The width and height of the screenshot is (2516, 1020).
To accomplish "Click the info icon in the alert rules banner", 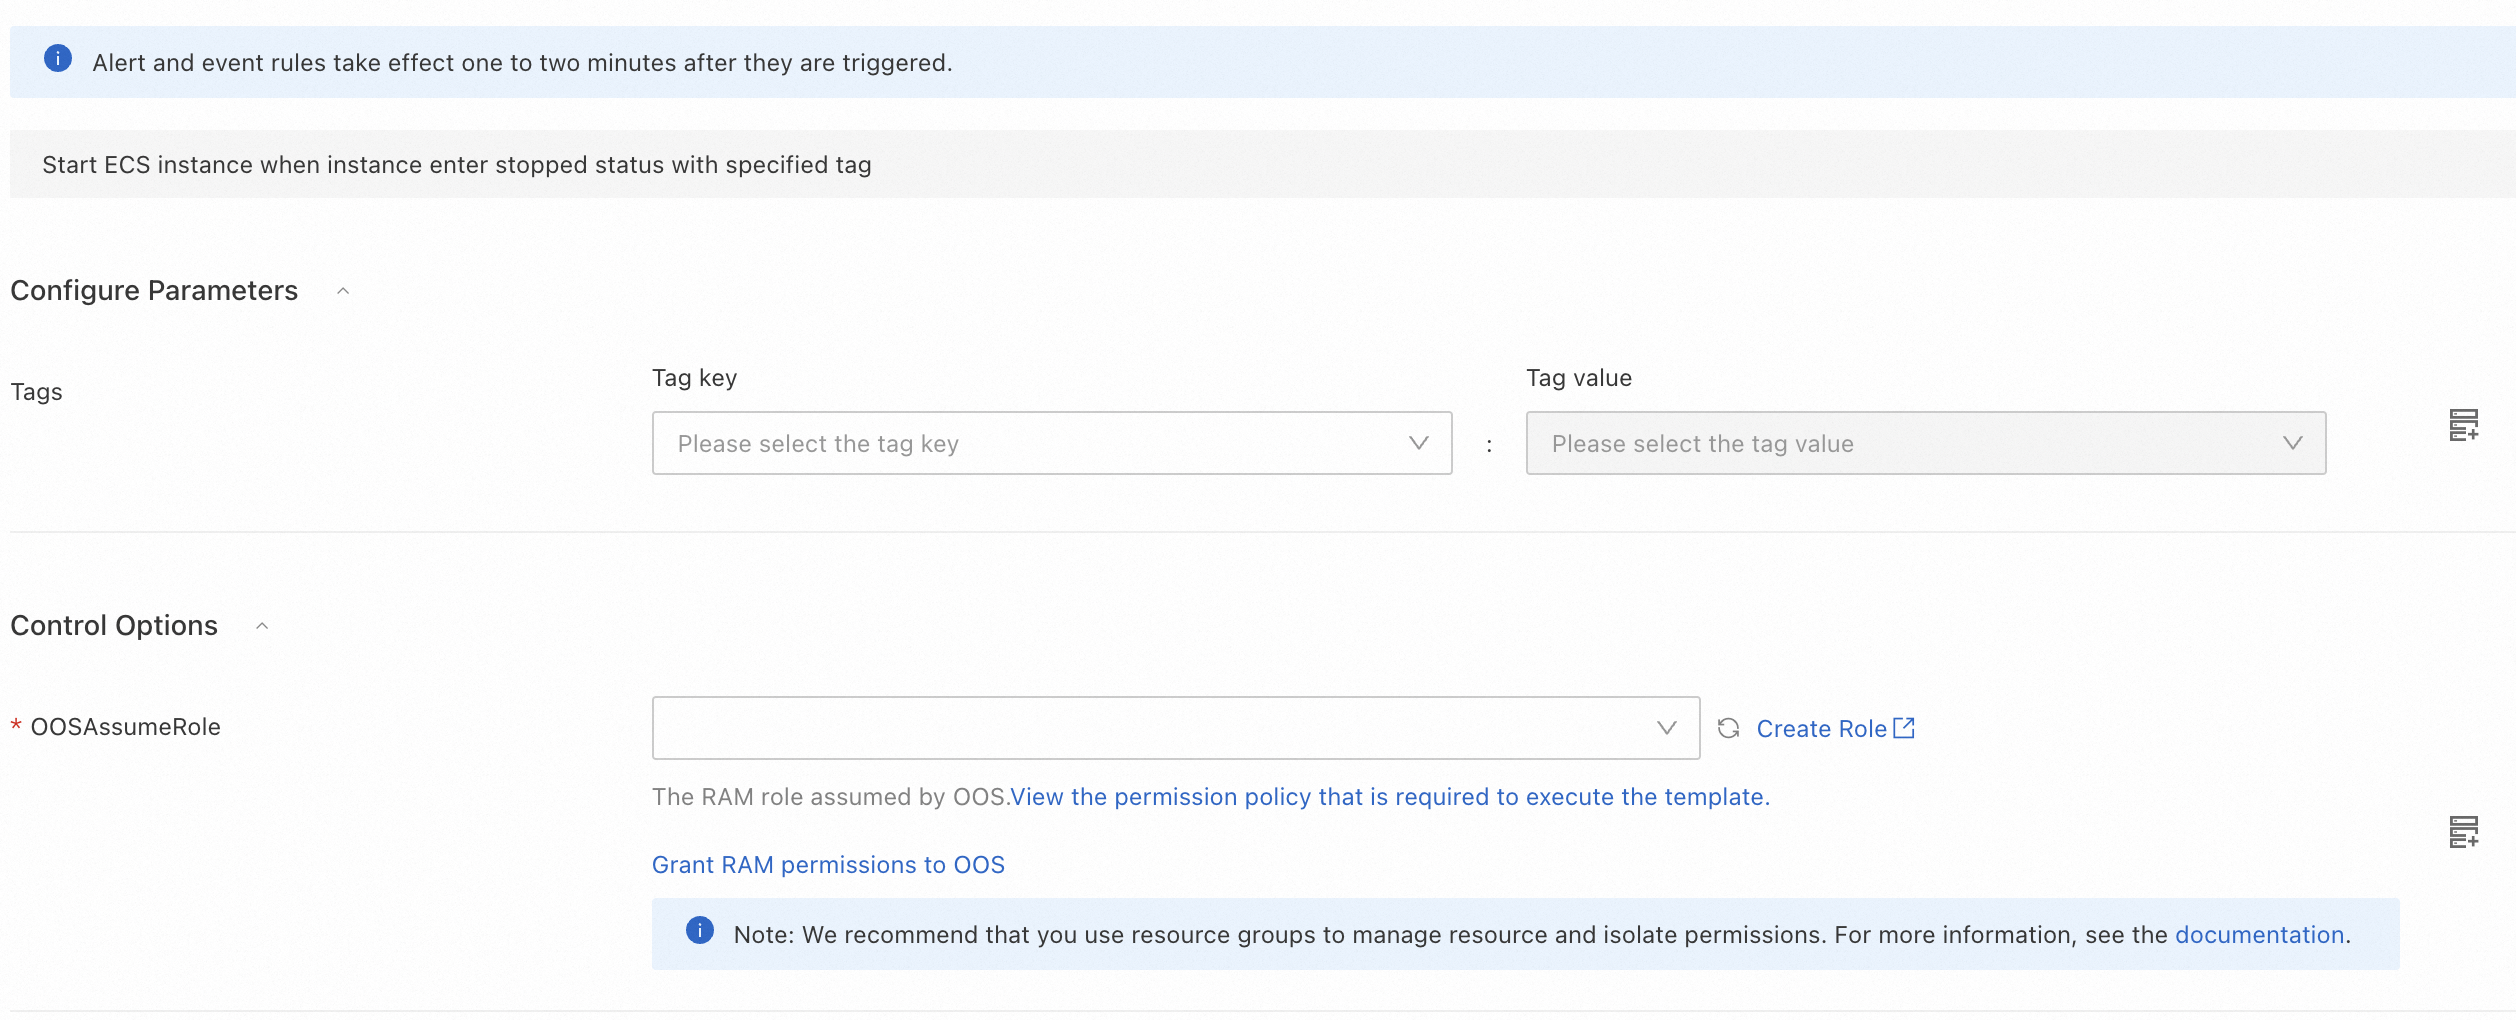I will 58,59.
